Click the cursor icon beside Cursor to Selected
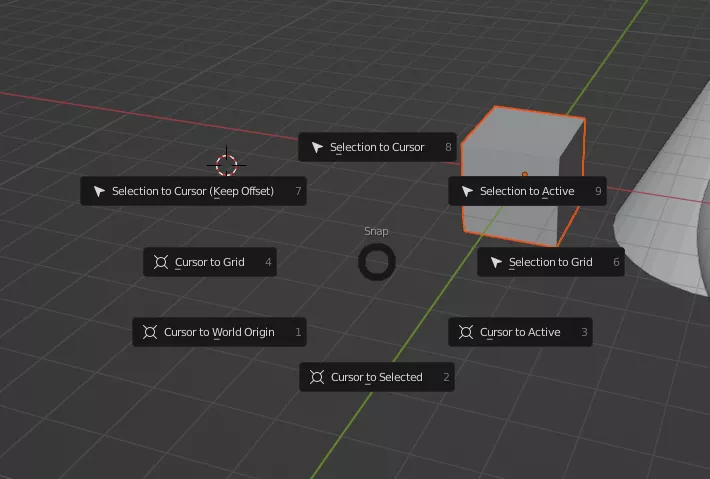 317,377
